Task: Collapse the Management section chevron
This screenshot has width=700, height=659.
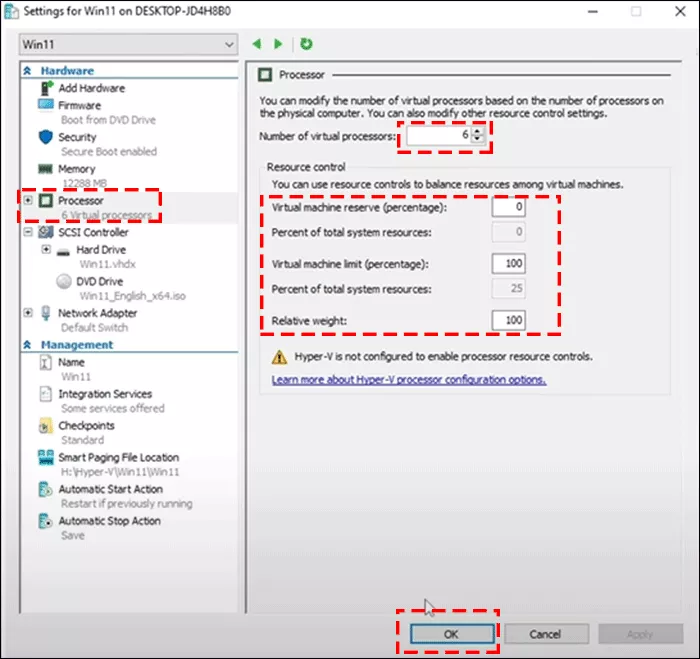Action: click(28, 345)
